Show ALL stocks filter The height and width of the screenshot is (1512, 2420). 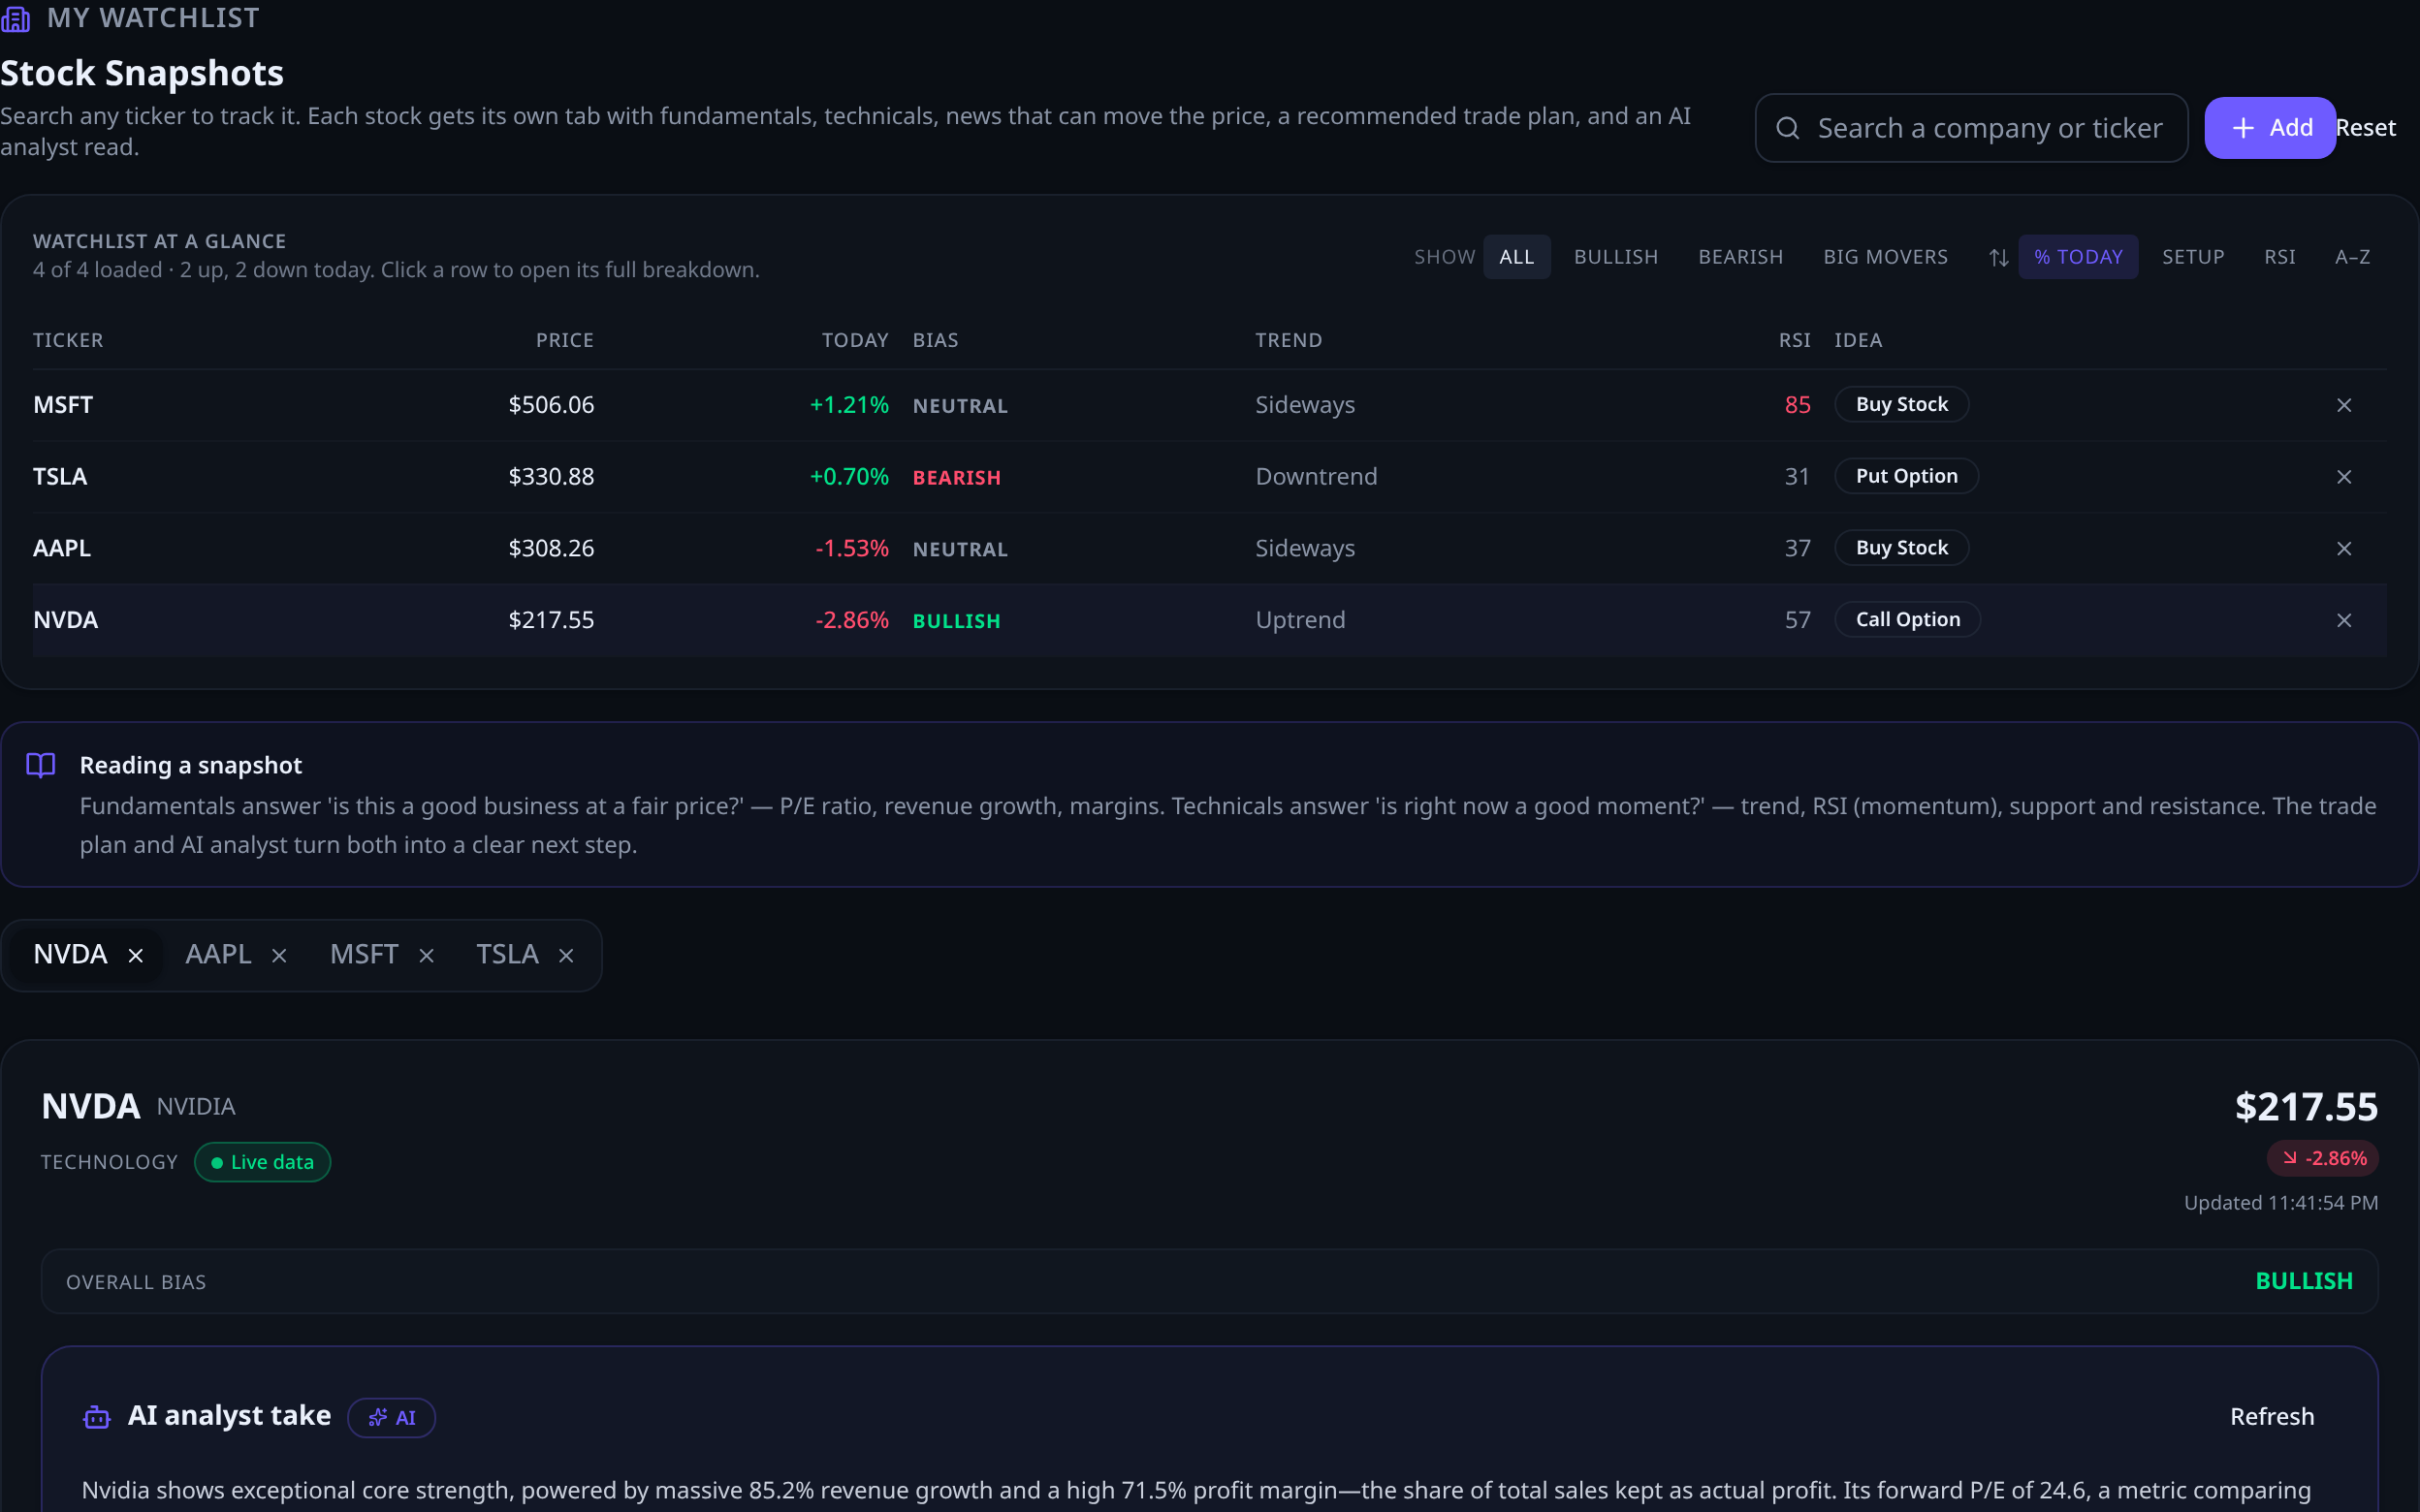[x=1516, y=257]
